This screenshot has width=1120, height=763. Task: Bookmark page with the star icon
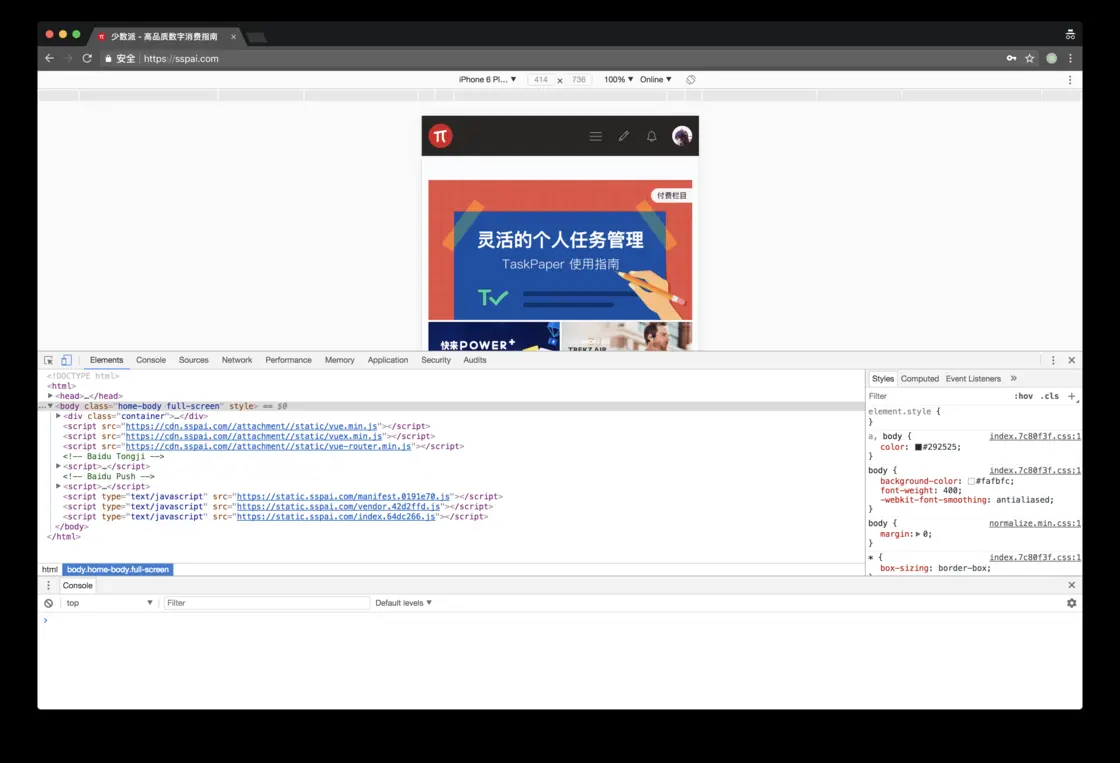pos(1029,59)
